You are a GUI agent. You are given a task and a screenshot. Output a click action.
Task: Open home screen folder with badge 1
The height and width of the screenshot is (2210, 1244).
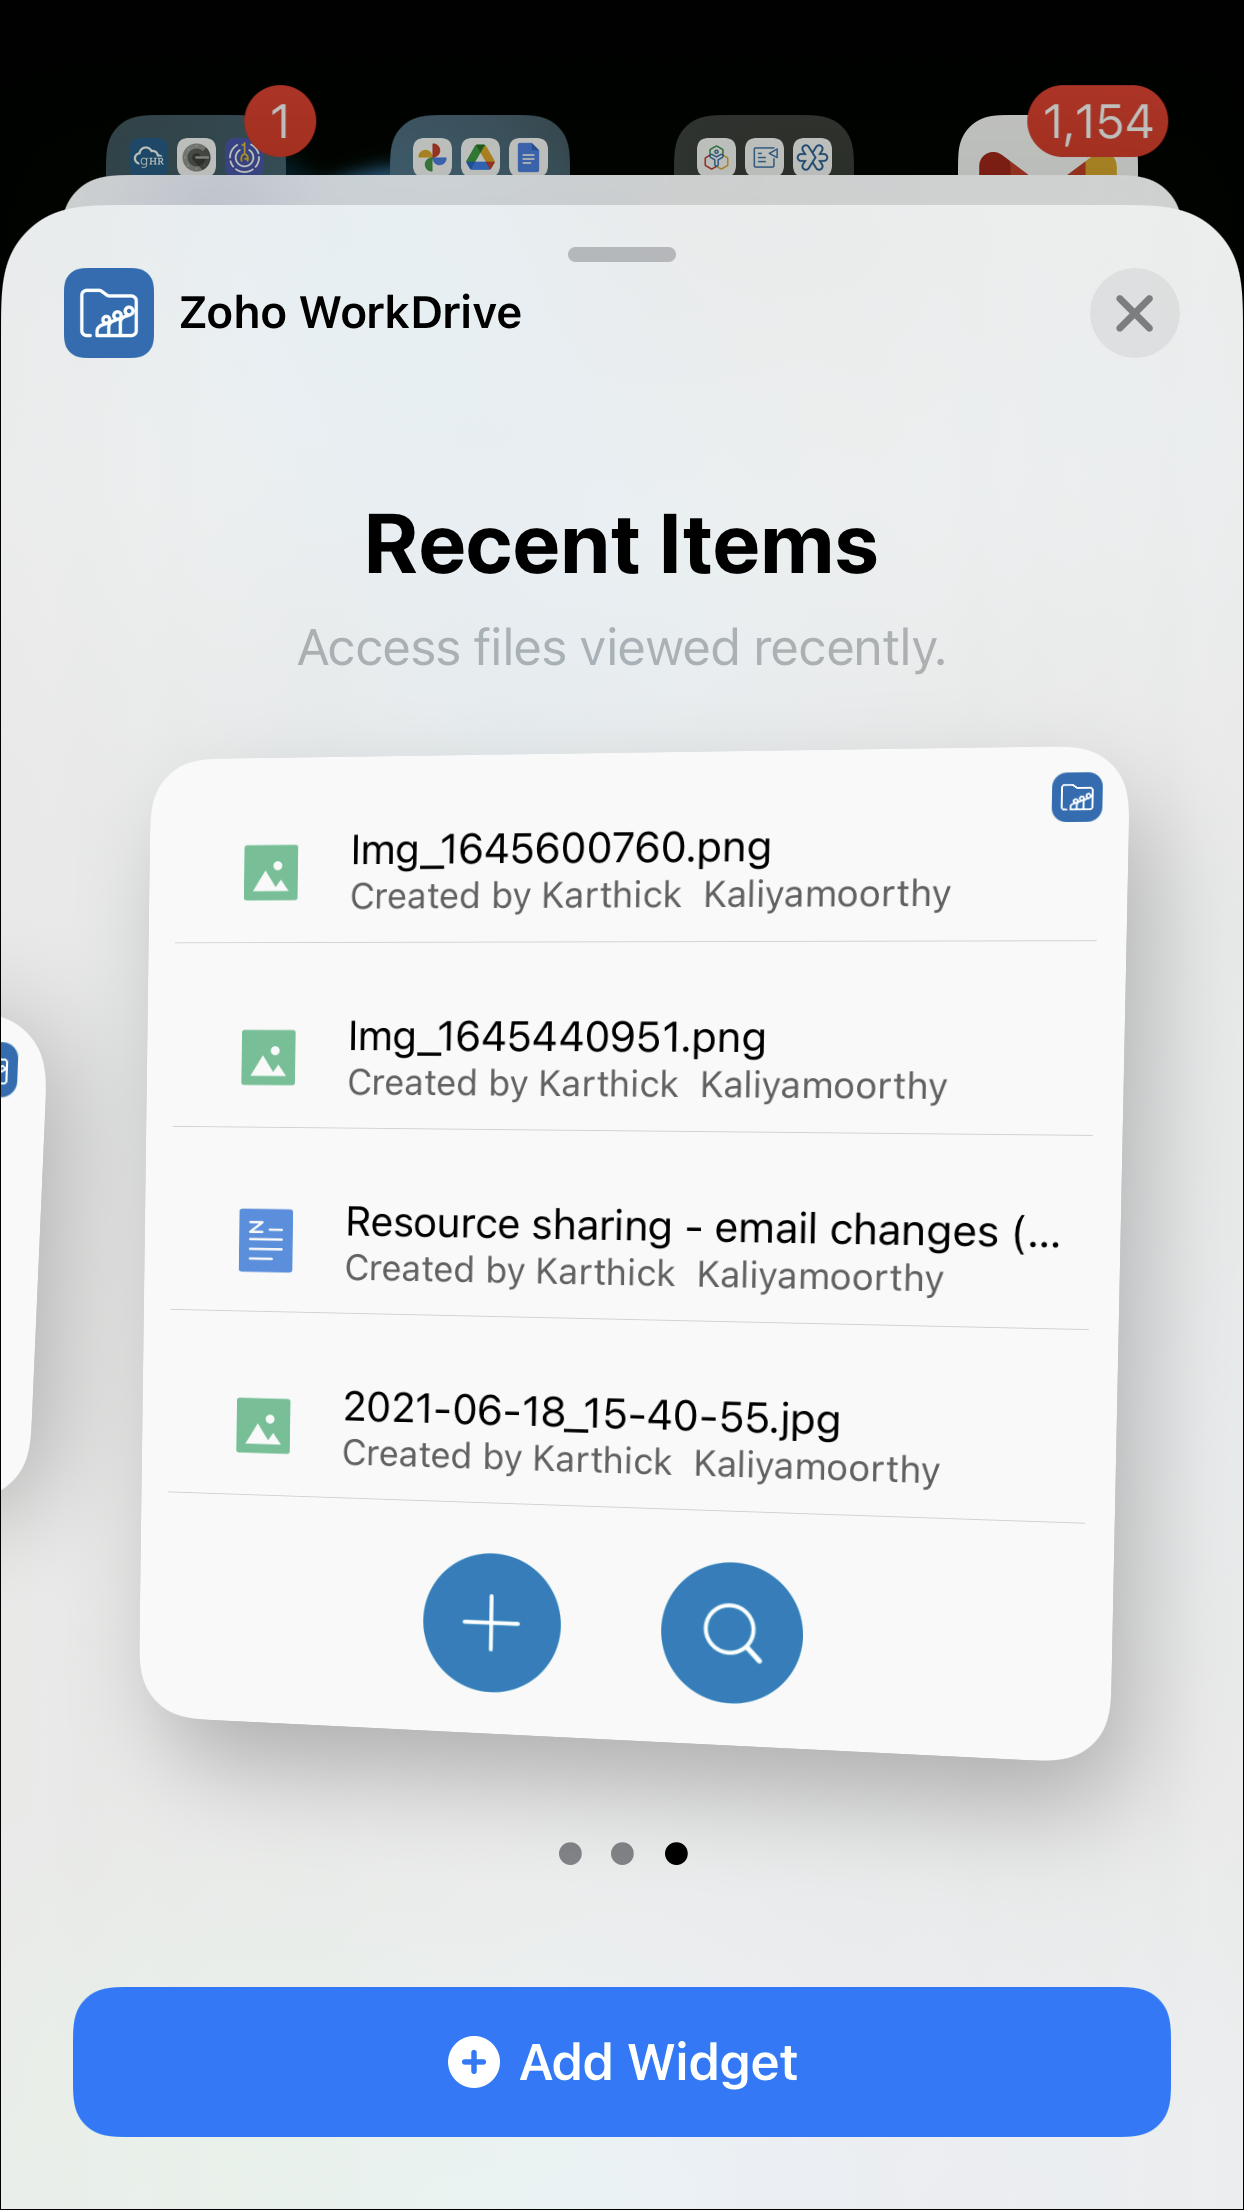click(x=196, y=146)
